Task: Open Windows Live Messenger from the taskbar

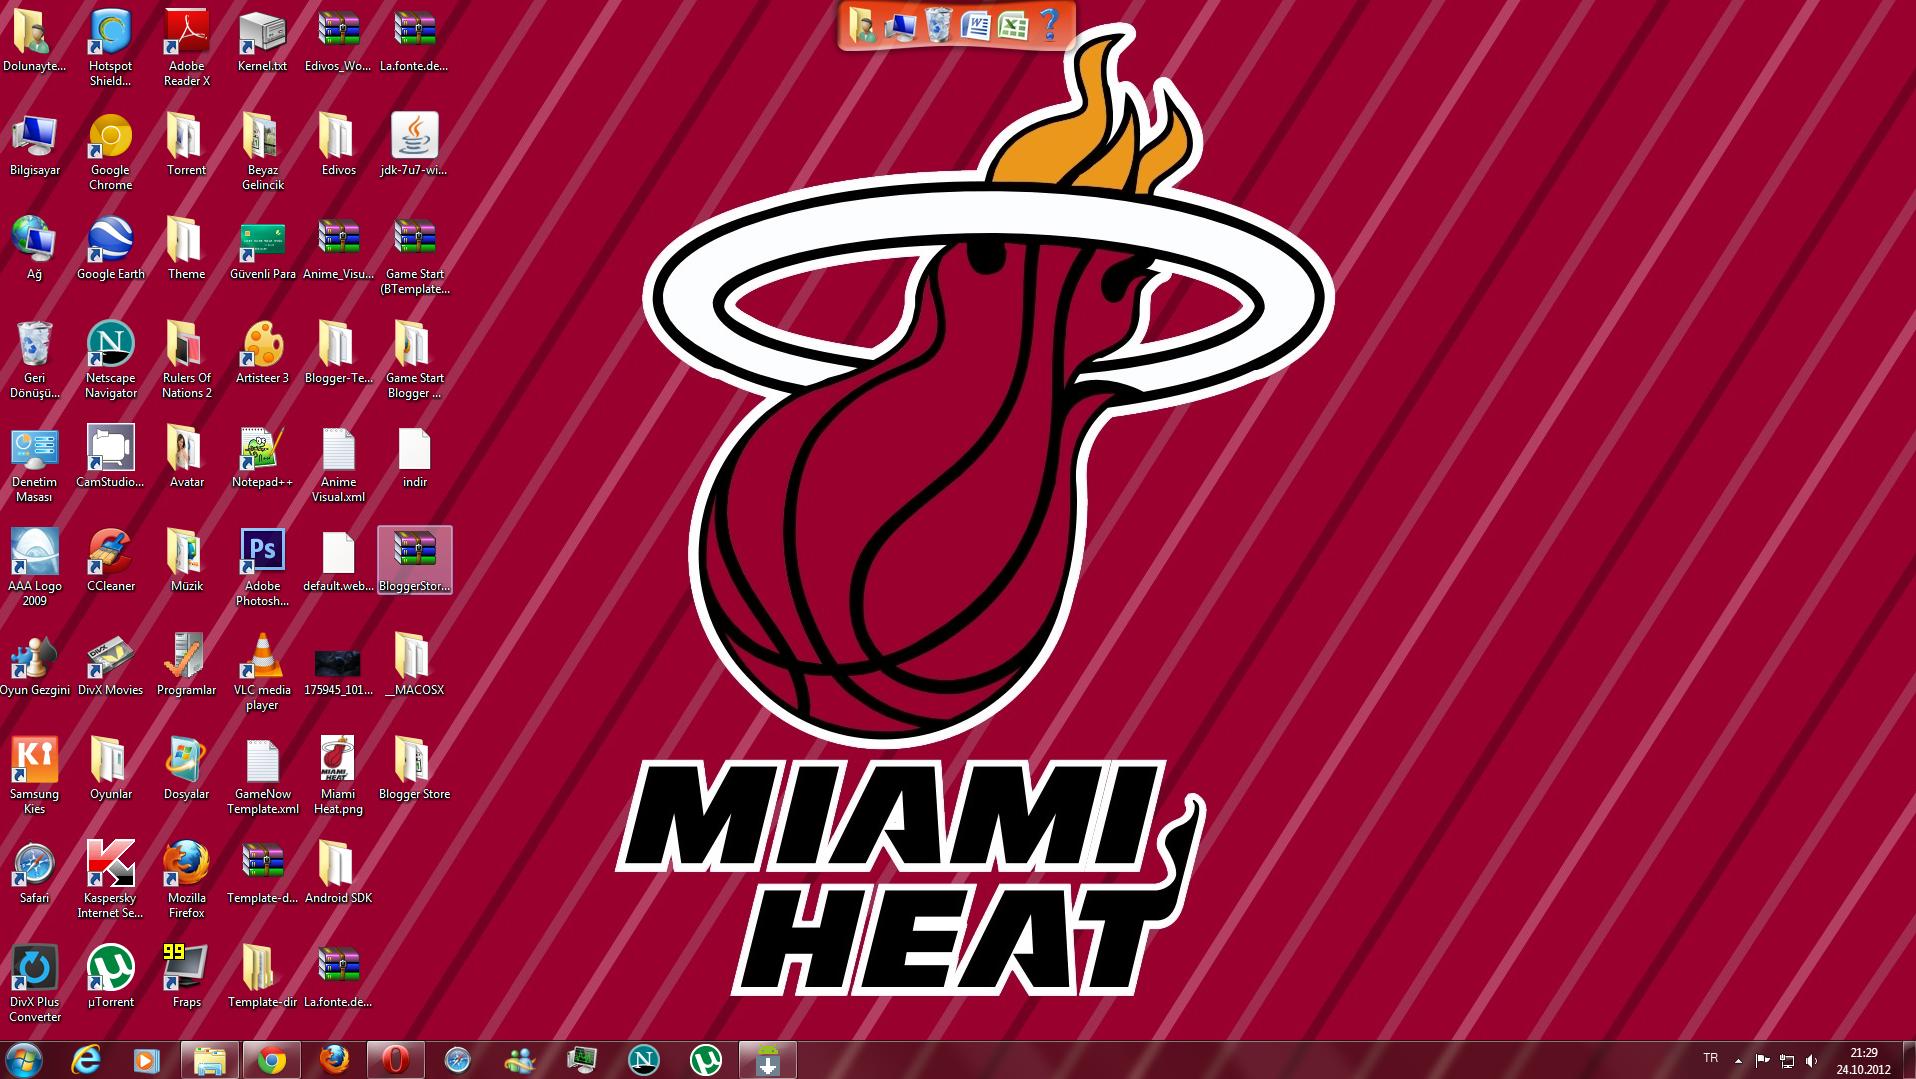Action: tap(520, 1060)
